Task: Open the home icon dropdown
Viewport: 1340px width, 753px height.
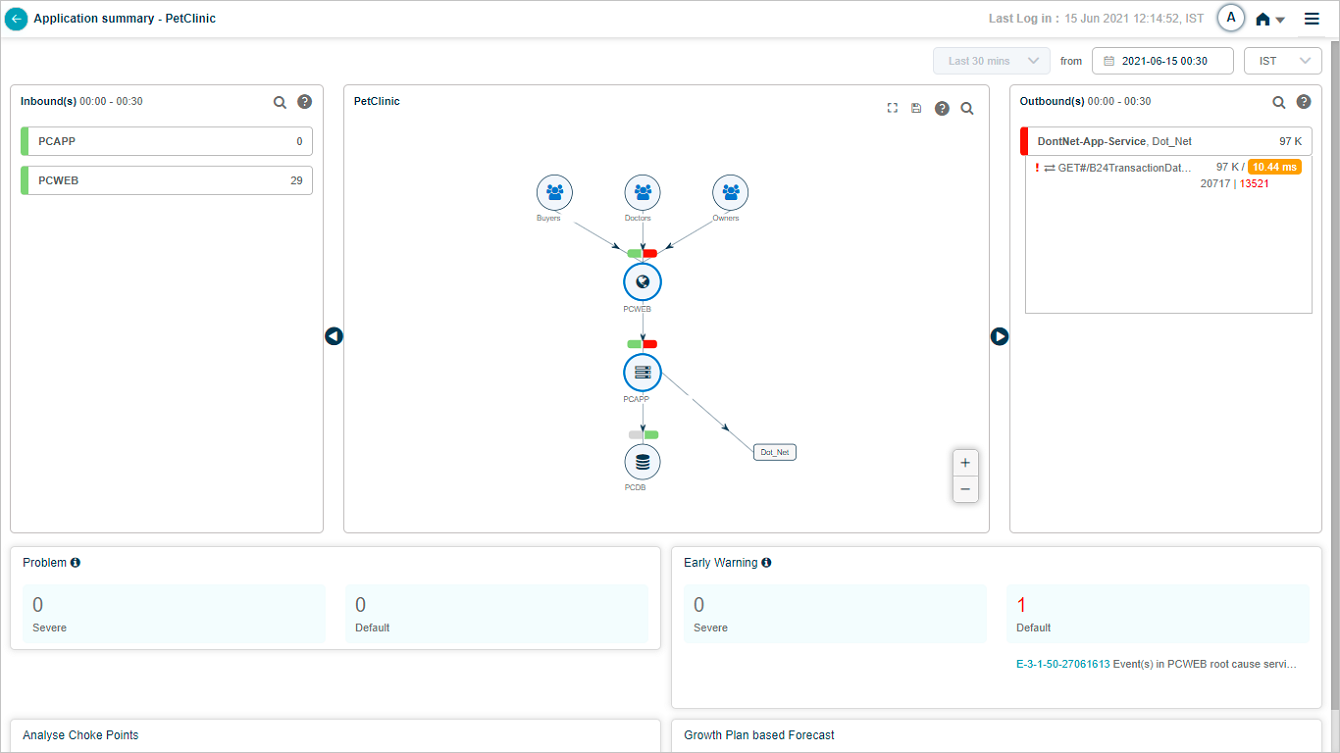Action: click(1269, 19)
